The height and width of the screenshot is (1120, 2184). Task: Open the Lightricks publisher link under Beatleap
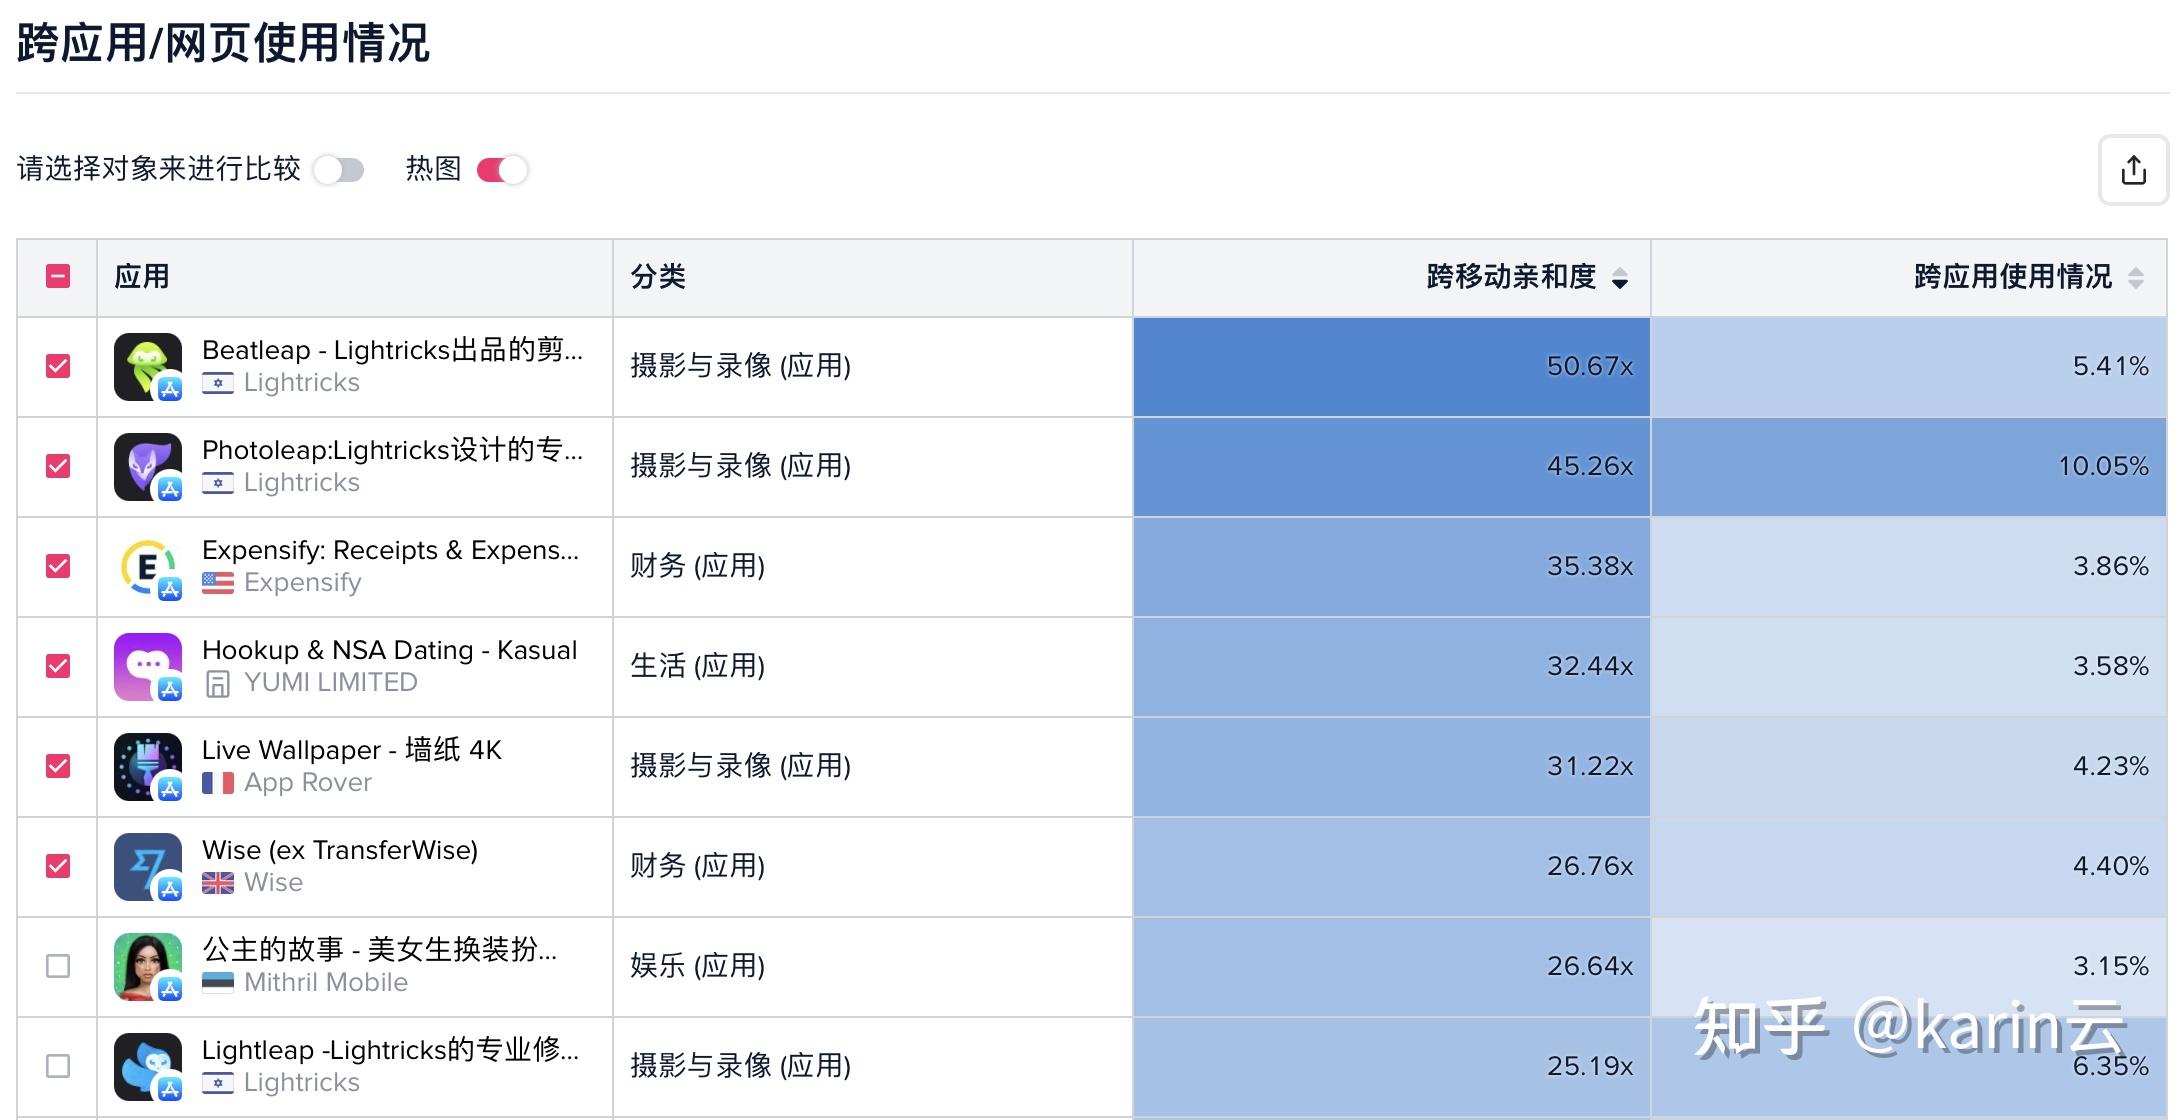pyautogui.click(x=301, y=383)
